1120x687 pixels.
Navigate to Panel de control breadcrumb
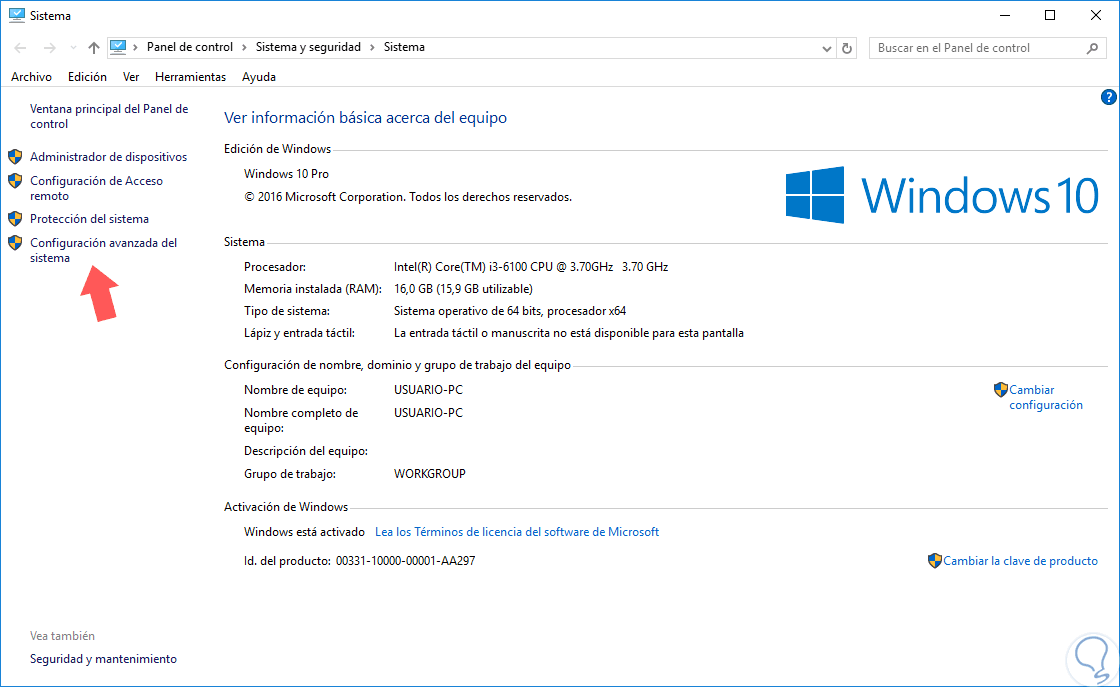tap(190, 47)
